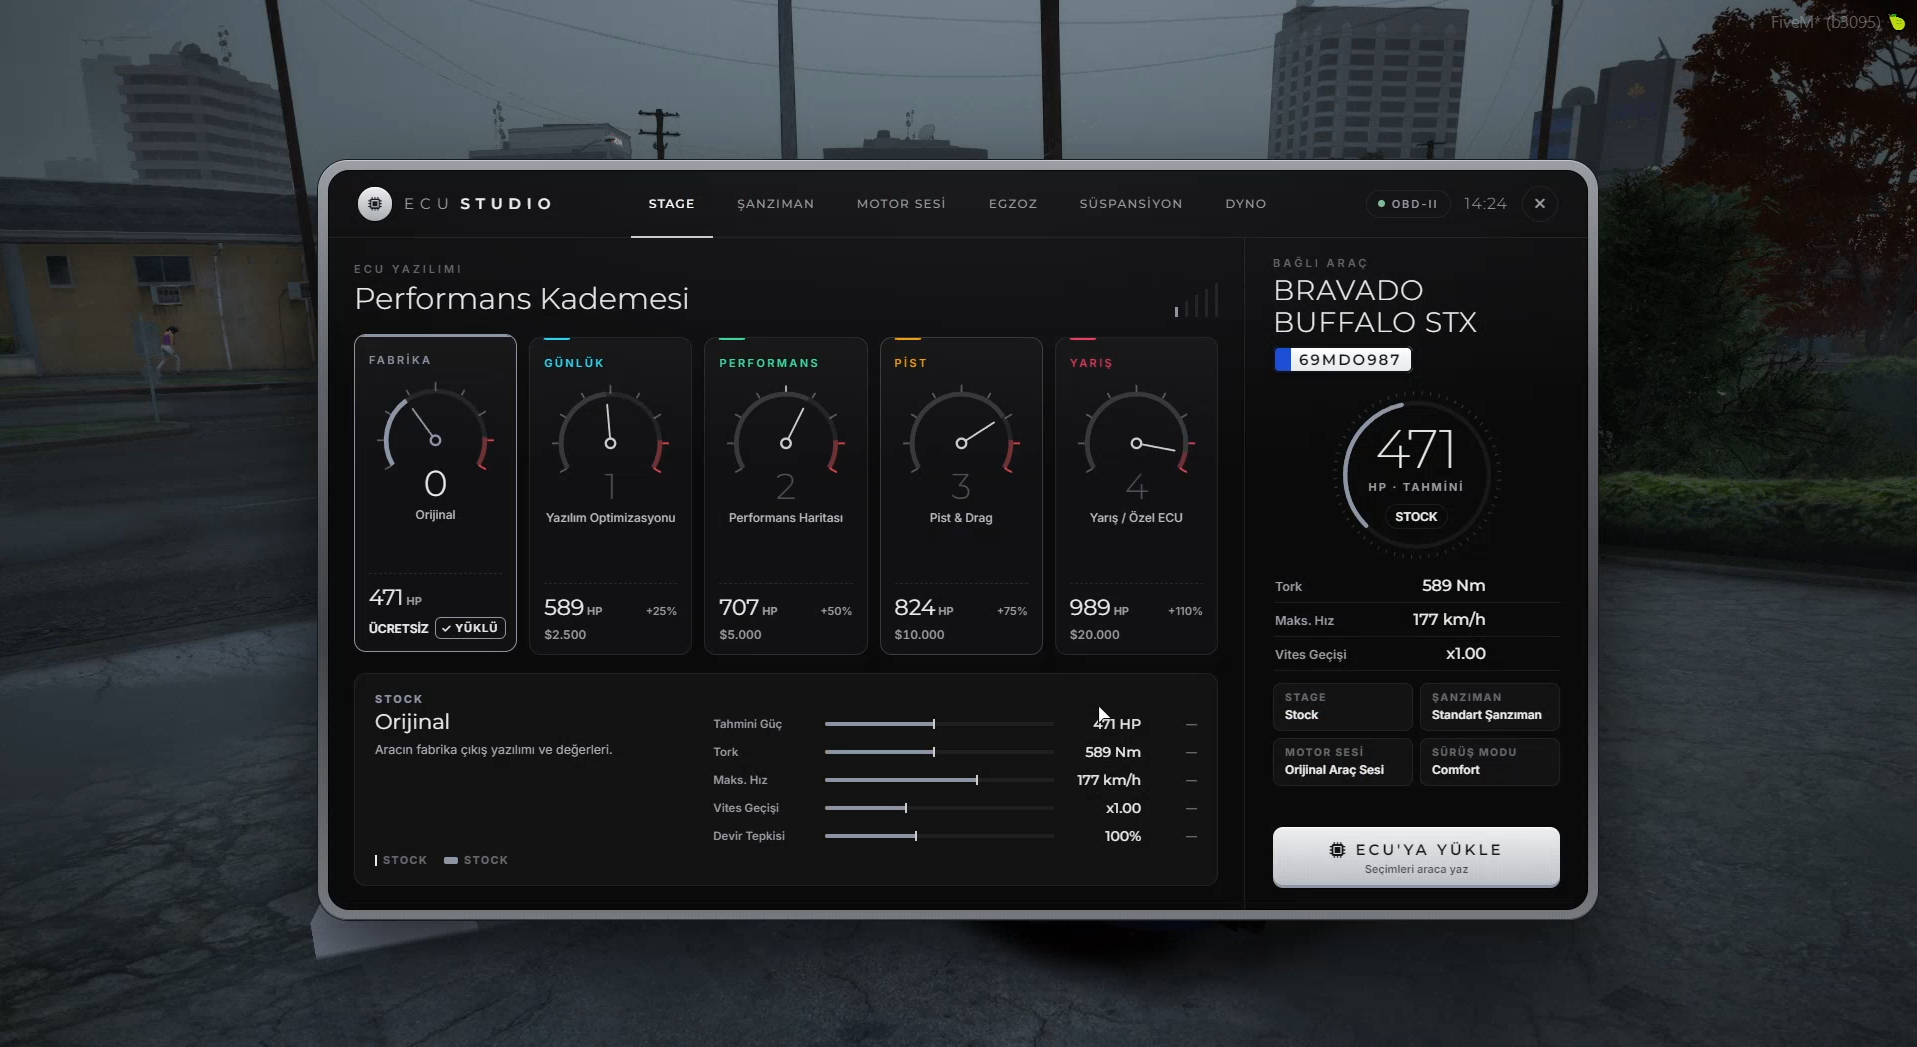Click the $2.500 price text
The height and width of the screenshot is (1047, 1917).
tap(565, 635)
